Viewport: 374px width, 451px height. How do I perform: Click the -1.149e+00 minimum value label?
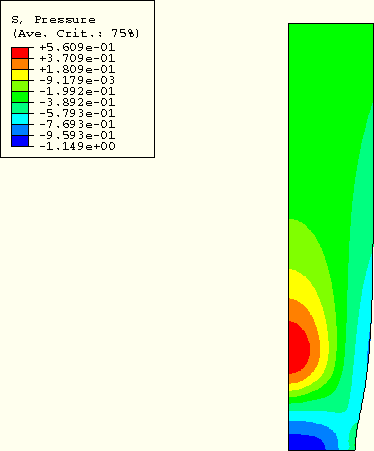coord(77,146)
